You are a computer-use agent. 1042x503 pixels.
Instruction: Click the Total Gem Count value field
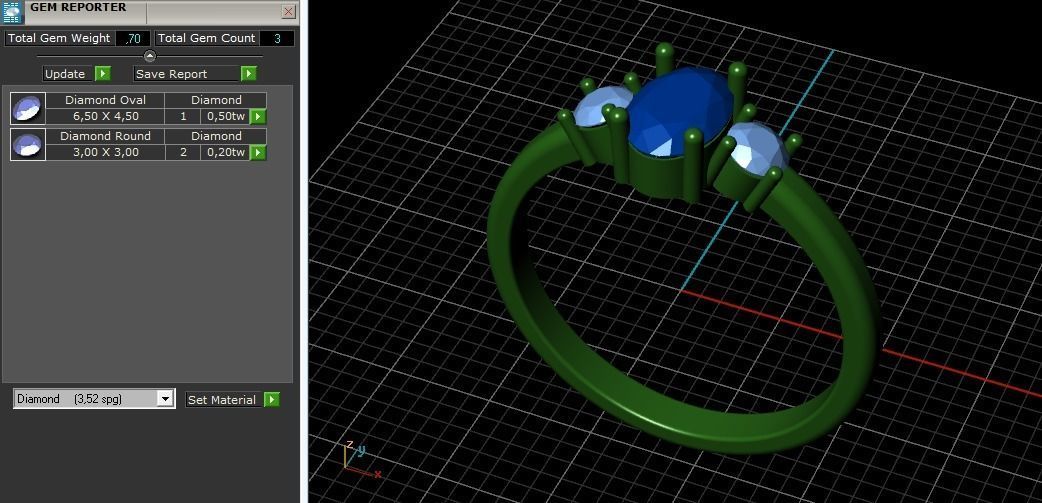point(277,39)
